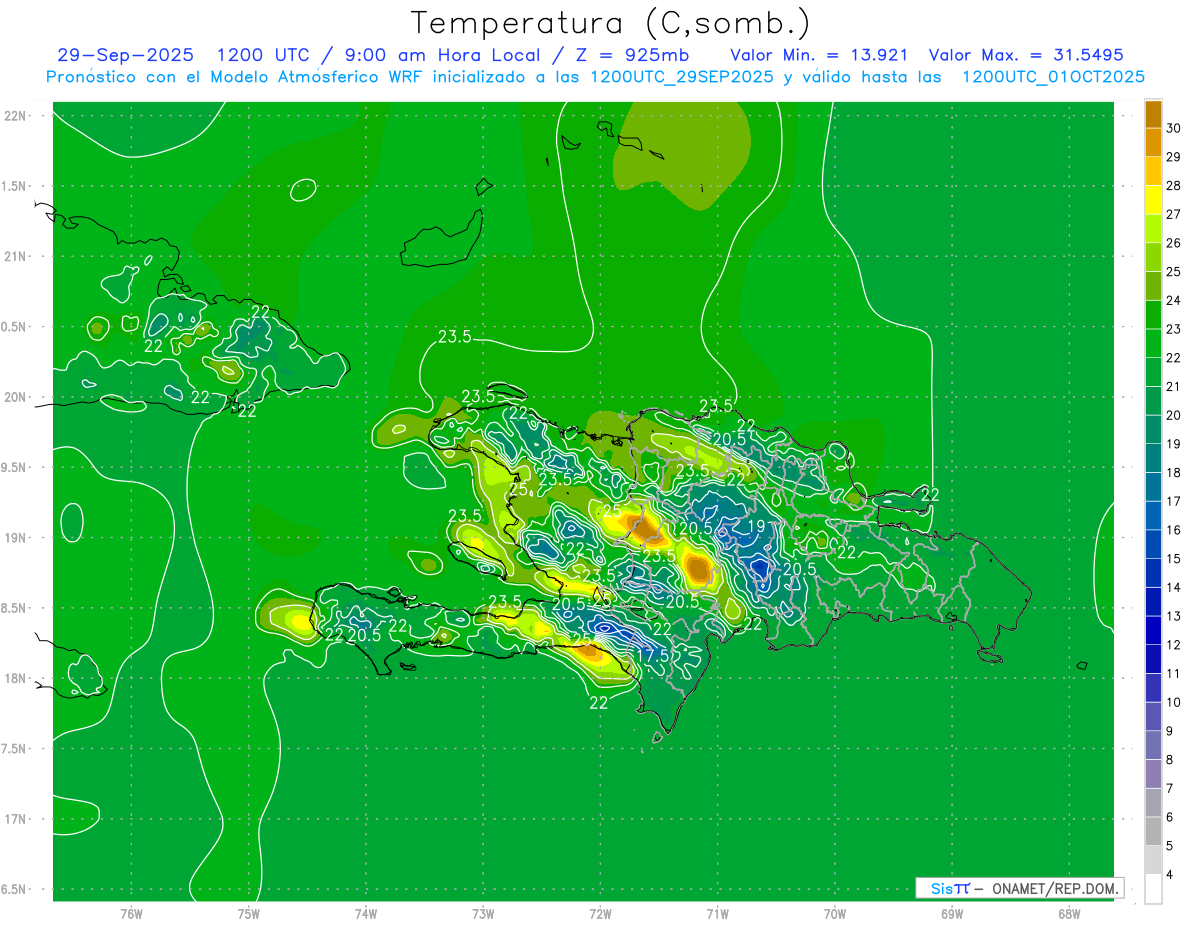Click the 76W longitude axis label
The height and width of the screenshot is (927, 1200).
pos(131,914)
